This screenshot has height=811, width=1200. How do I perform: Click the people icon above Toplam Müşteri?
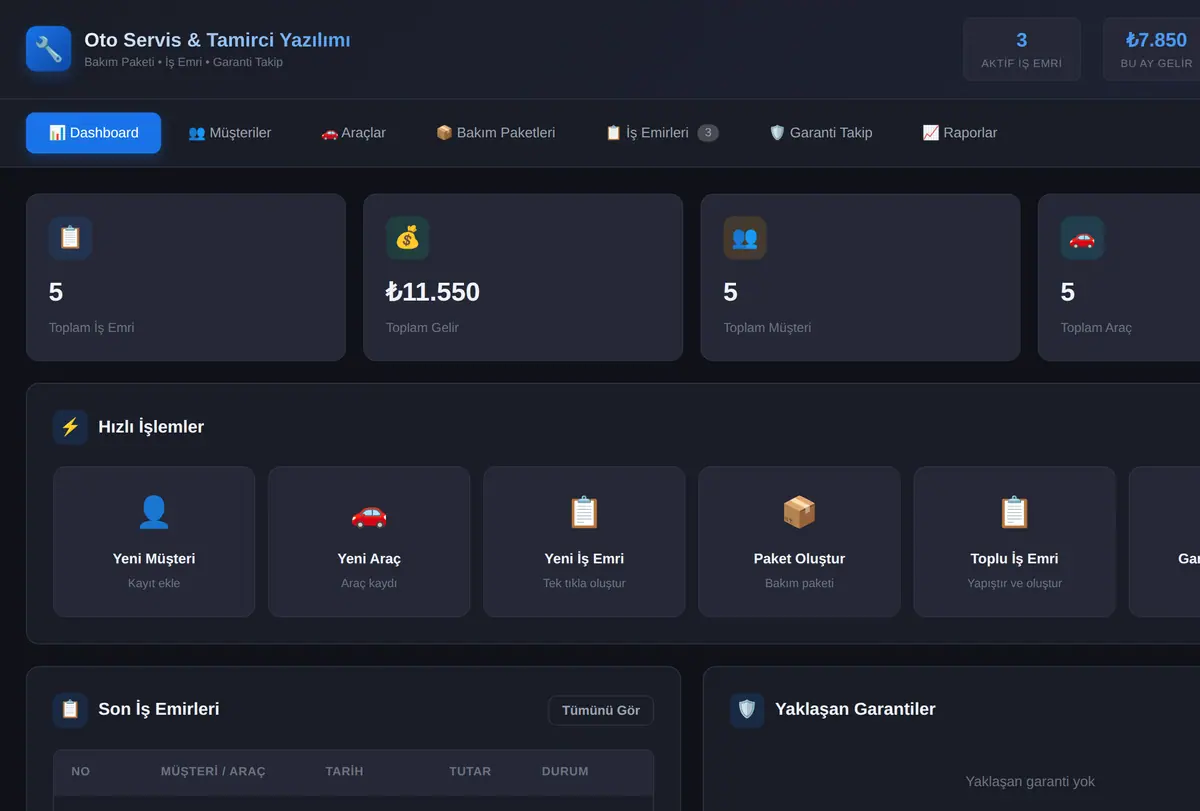pos(745,238)
